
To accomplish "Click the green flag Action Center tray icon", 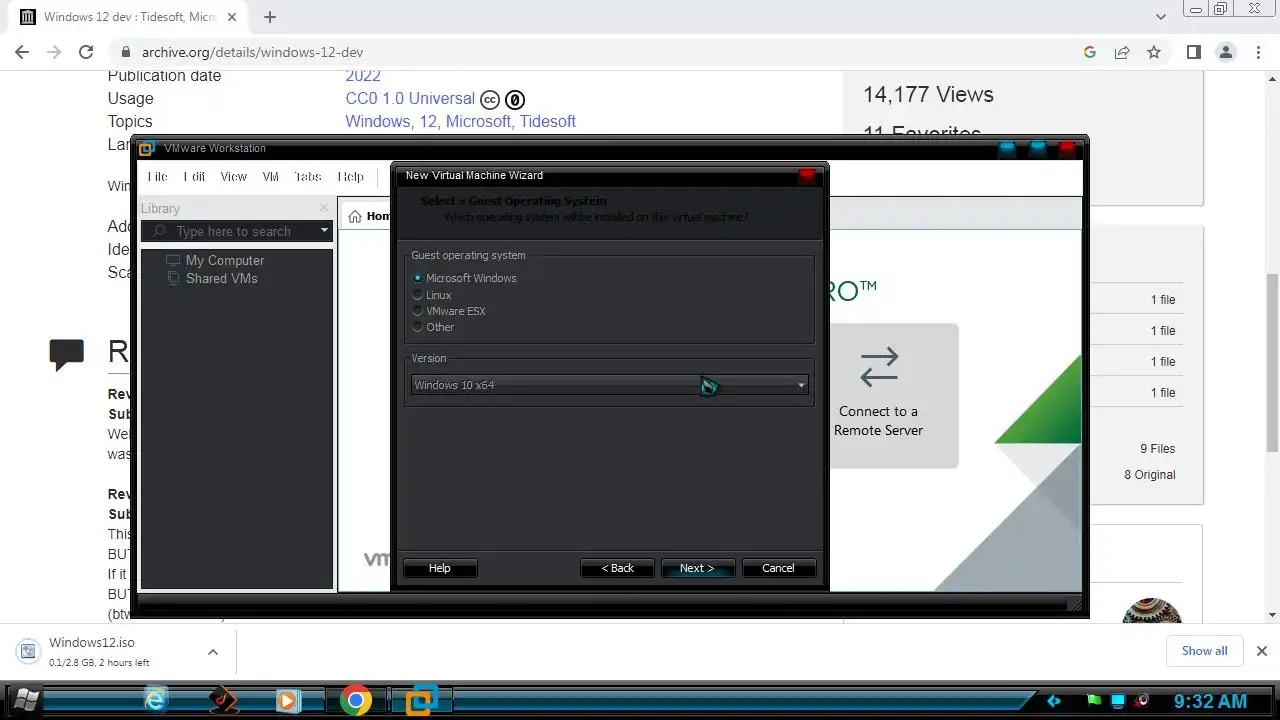I will coord(1095,701).
